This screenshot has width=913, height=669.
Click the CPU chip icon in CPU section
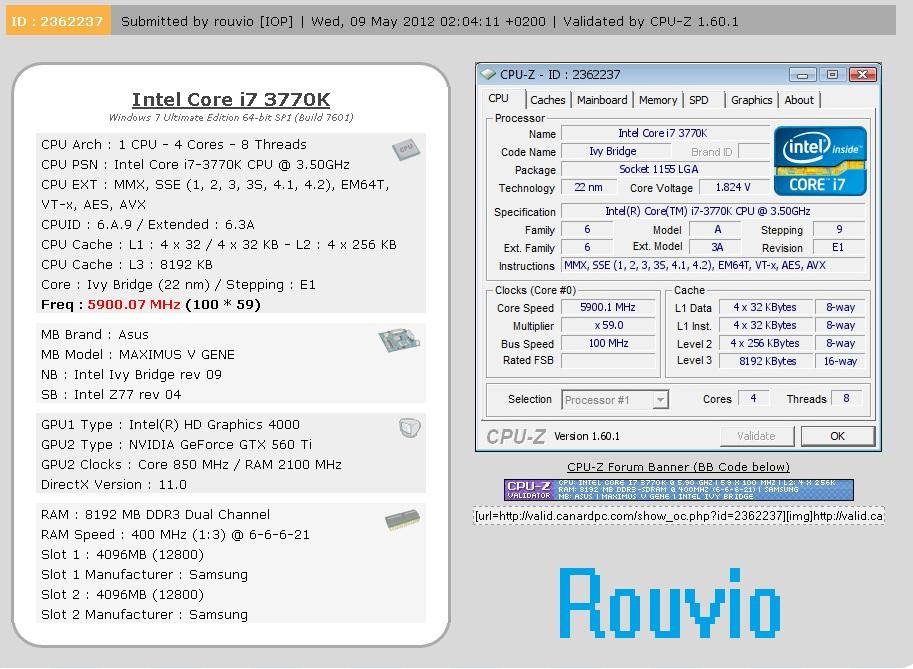406,149
